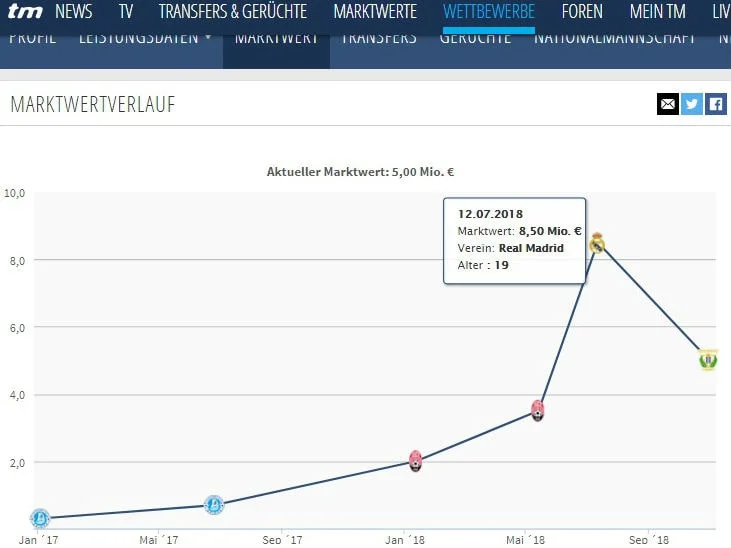The width and height of the screenshot is (731, 548).
Task: Share the page via the email envelope icon
Action: coord(667,104)
